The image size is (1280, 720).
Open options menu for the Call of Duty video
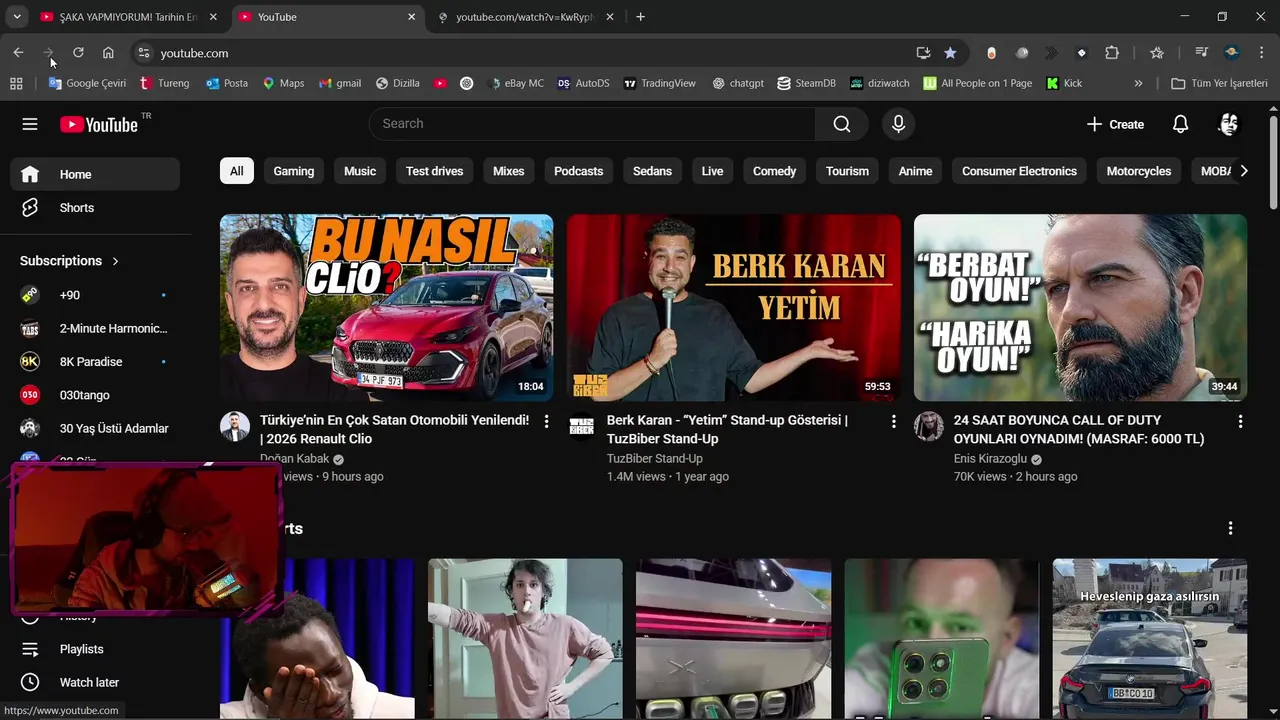click(x=1240, y=422)
